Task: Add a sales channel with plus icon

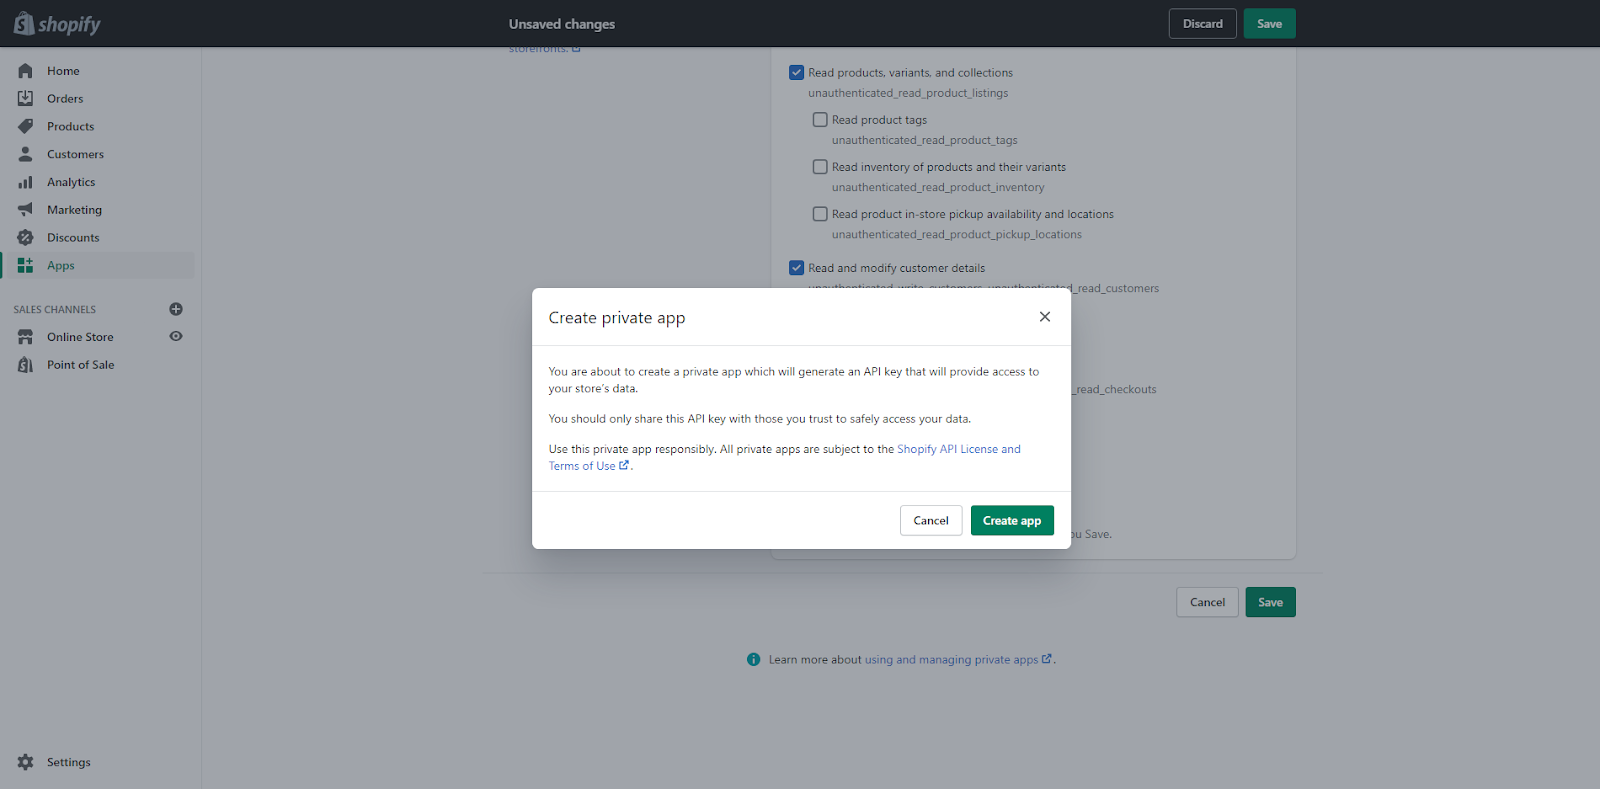Action: (176, 309)
